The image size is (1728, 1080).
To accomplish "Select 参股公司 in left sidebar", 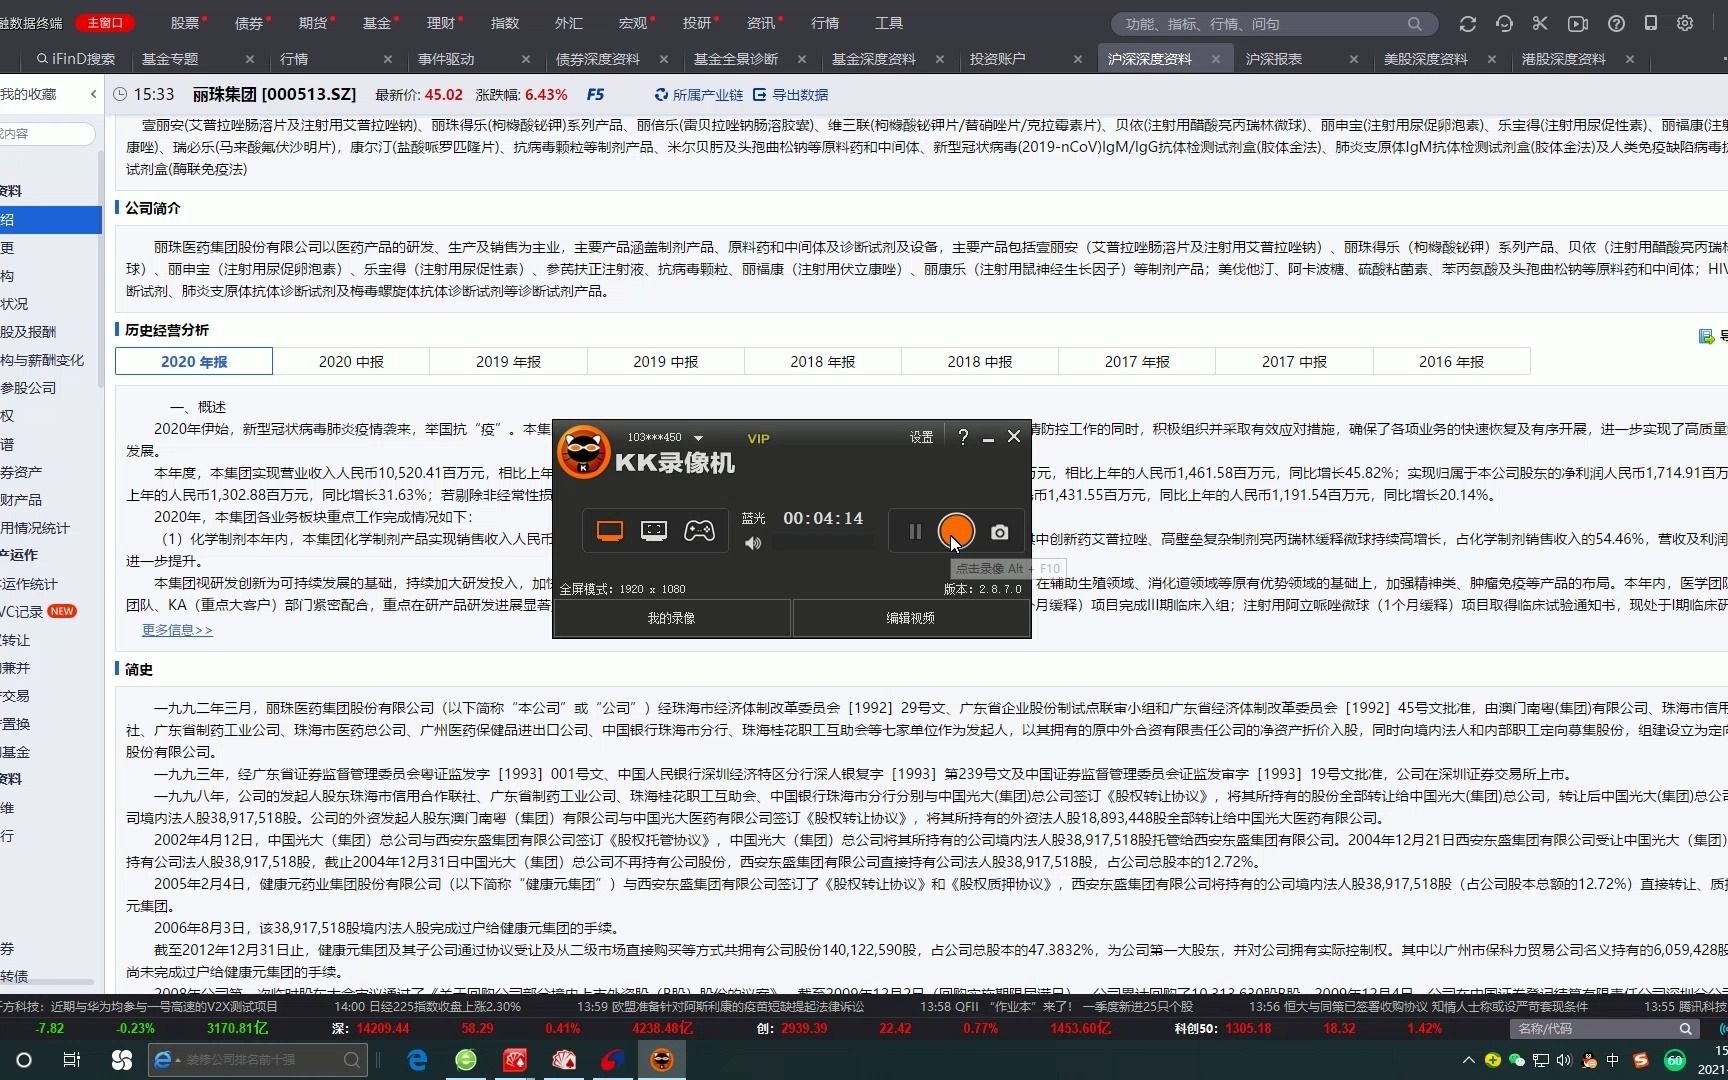I will click(28, 388).
